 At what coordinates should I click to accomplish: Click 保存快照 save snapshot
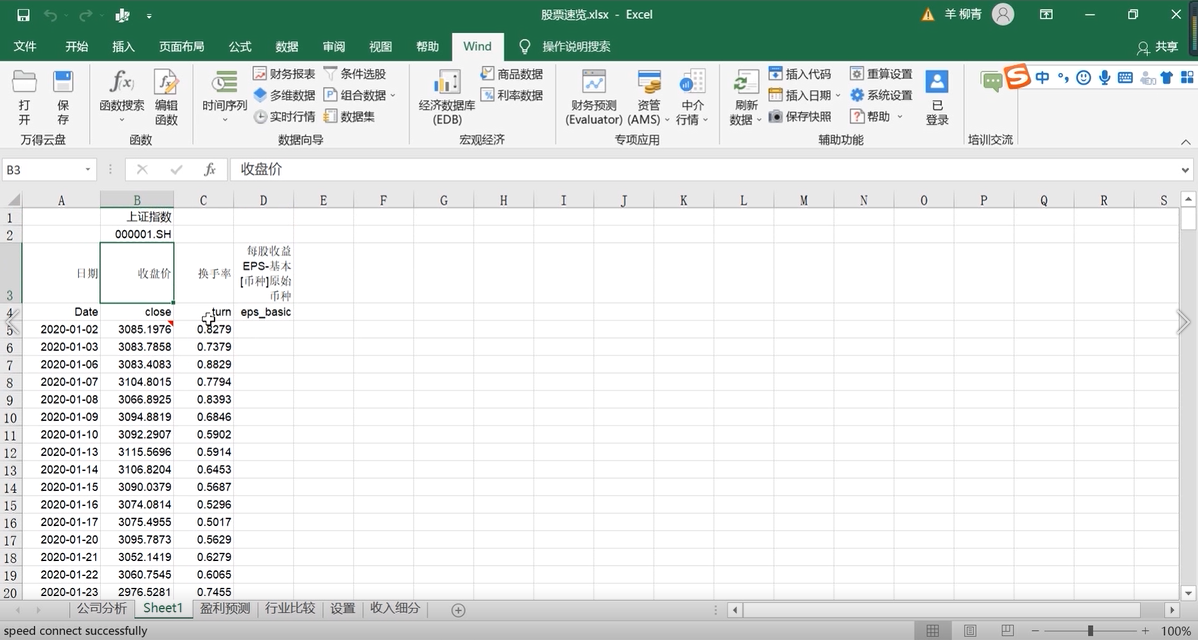click(x=799, y=117)
